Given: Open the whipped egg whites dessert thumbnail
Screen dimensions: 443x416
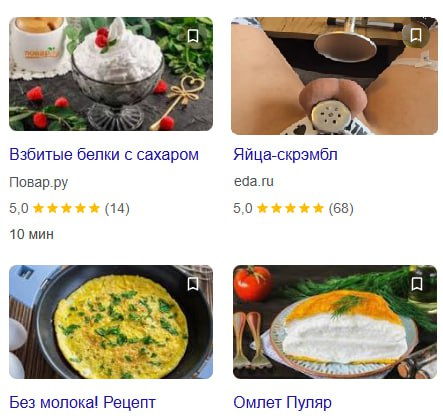Looking at the screenshot, I should (111, 74).
